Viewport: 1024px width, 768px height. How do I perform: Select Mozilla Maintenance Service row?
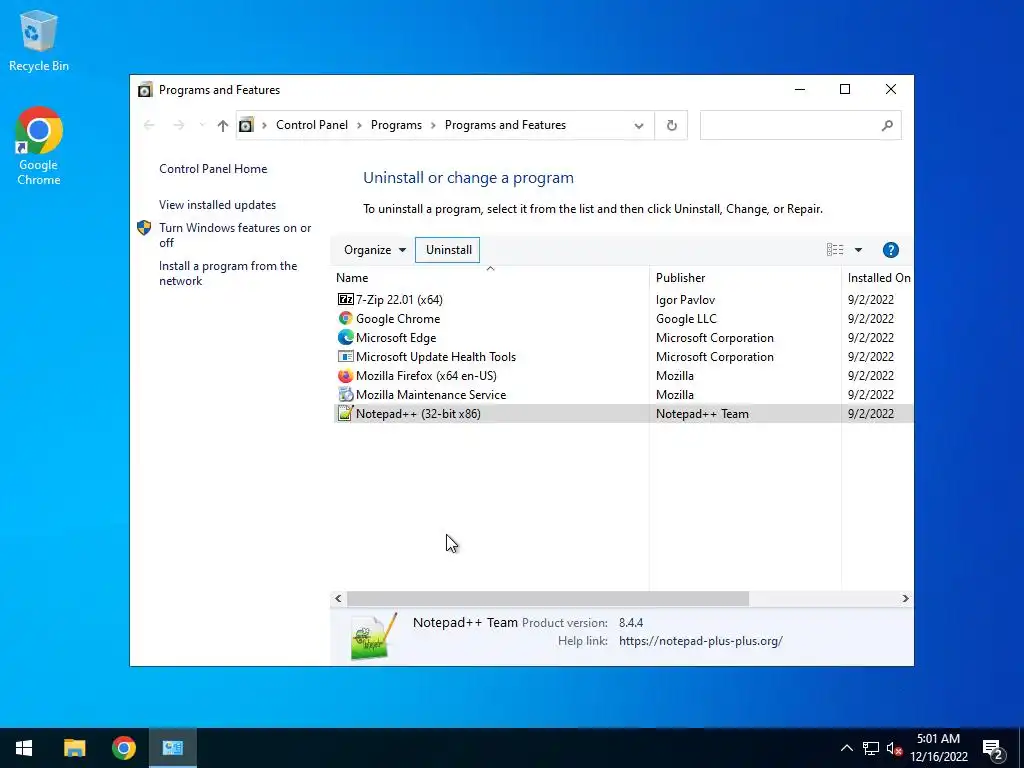[624, 394]
